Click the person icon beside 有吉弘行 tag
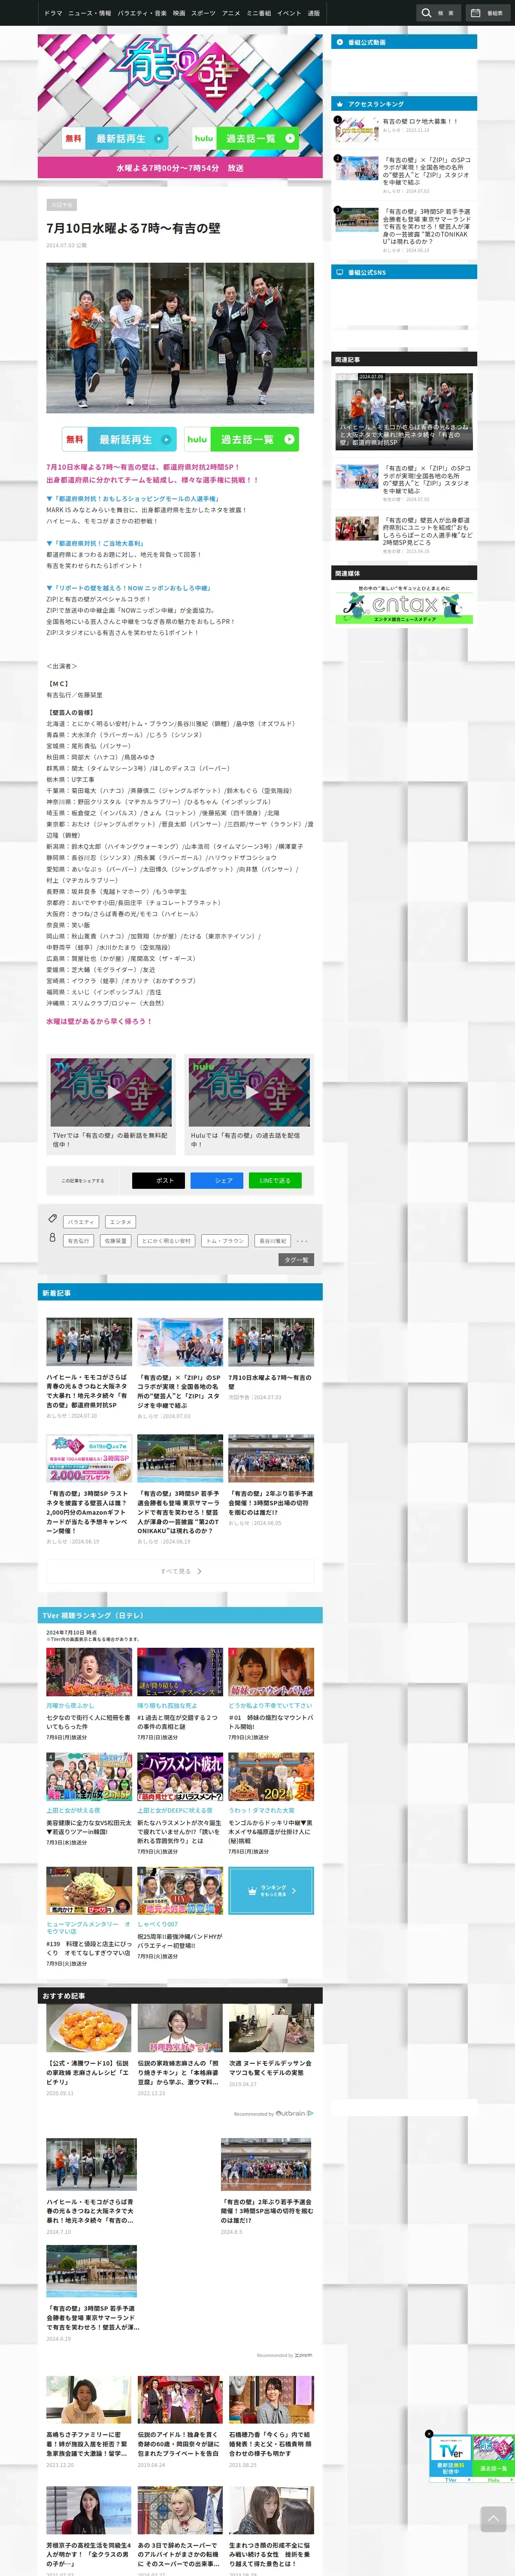This screenshot has width=515, height=2576. point(52,1237)
